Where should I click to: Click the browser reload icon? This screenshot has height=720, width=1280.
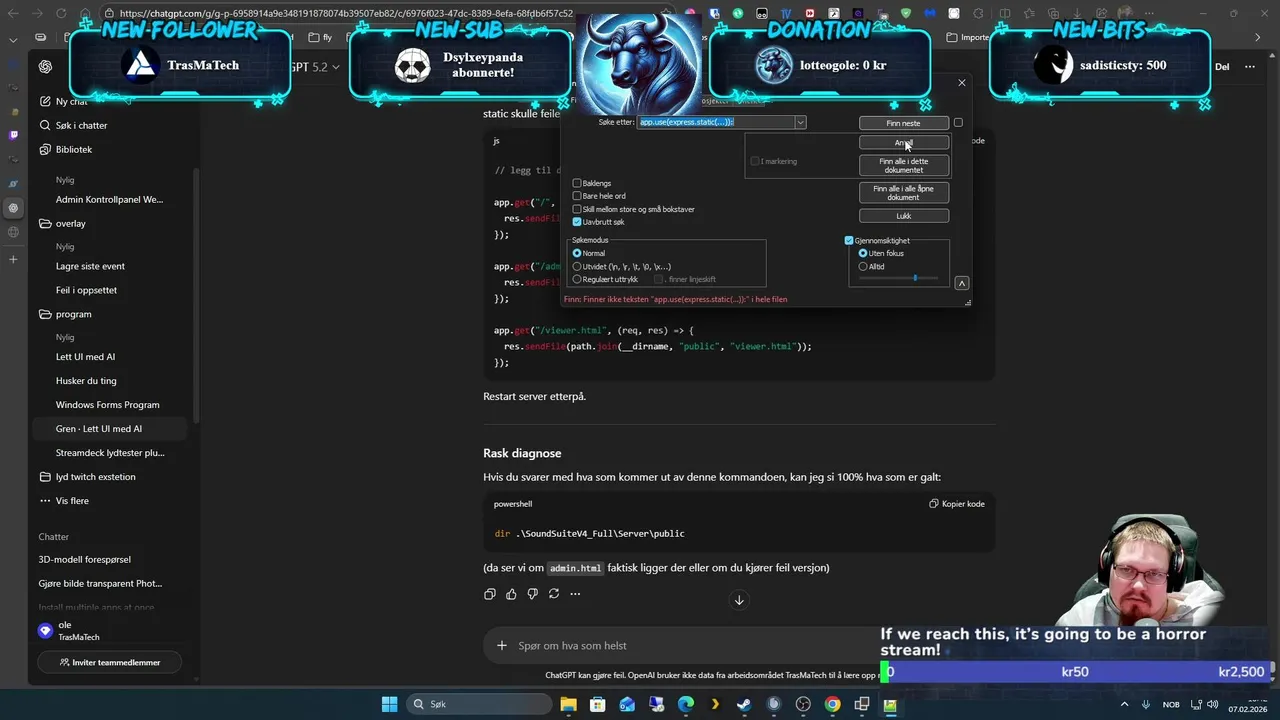(x=61, y=13)
